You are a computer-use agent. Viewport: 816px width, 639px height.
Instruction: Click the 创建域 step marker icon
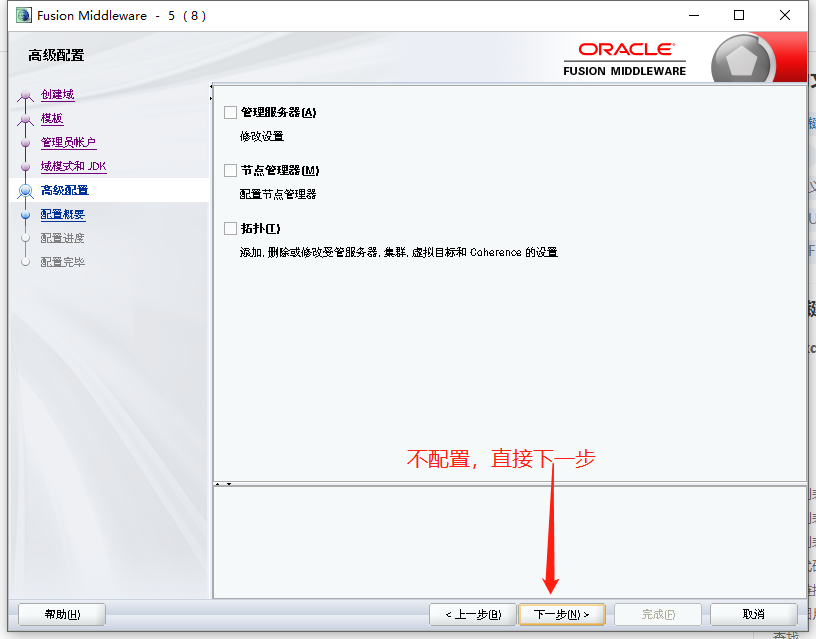click(x=26, y=96)
